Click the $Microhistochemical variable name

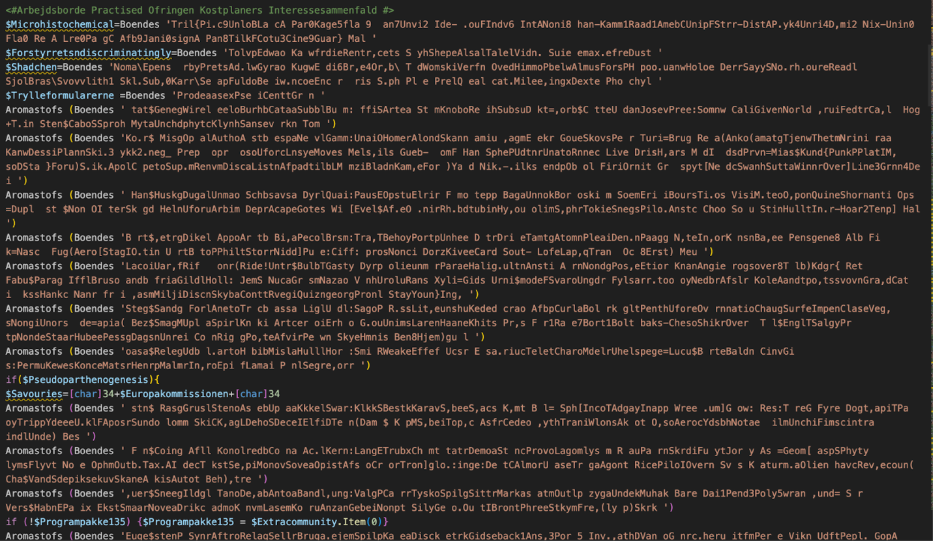pyautogui.click(x=60, y=24)
